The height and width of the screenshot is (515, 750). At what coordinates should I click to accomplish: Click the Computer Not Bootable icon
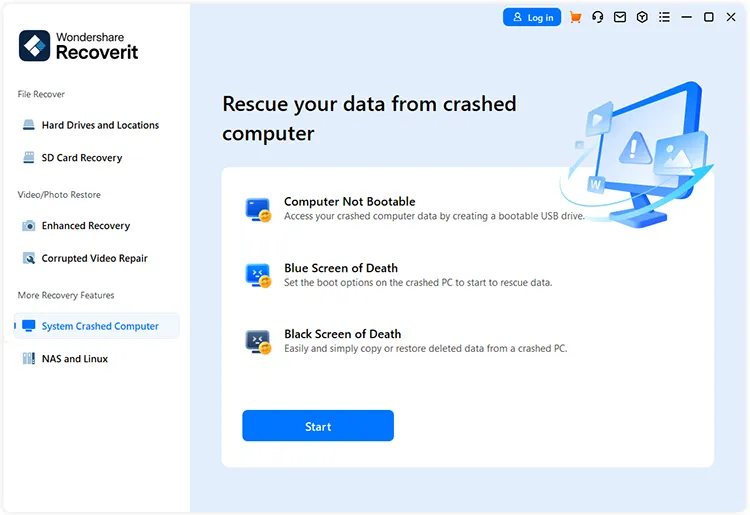tap(258, 210)
